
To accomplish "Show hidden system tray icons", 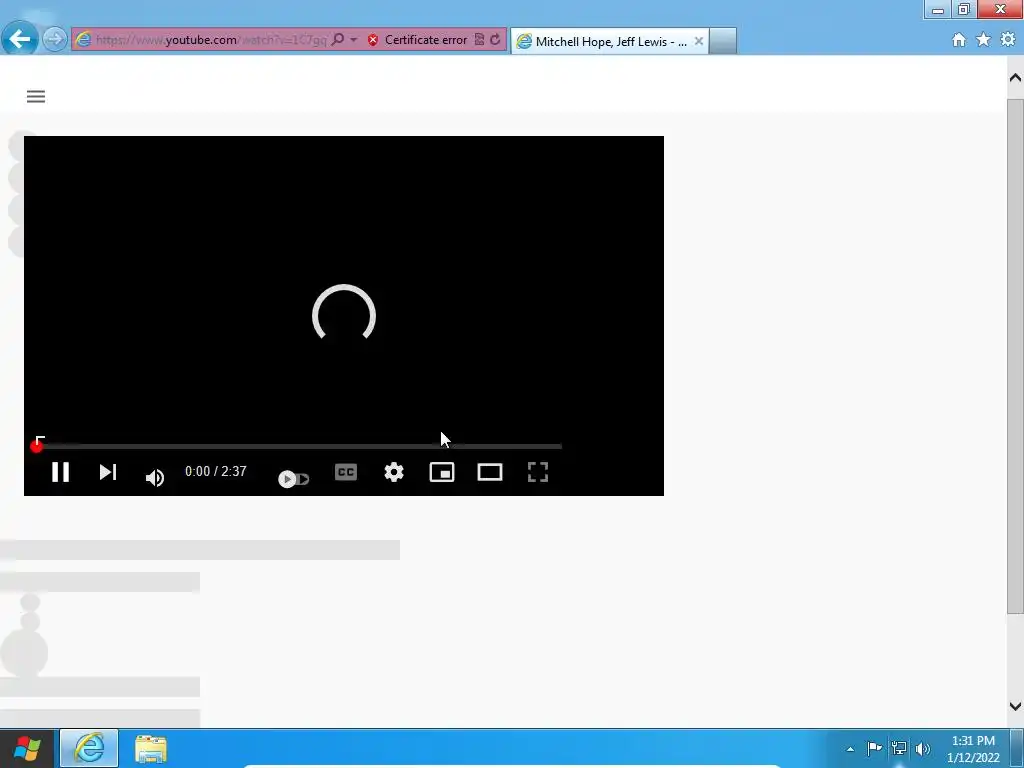I will tap(850, 749).
